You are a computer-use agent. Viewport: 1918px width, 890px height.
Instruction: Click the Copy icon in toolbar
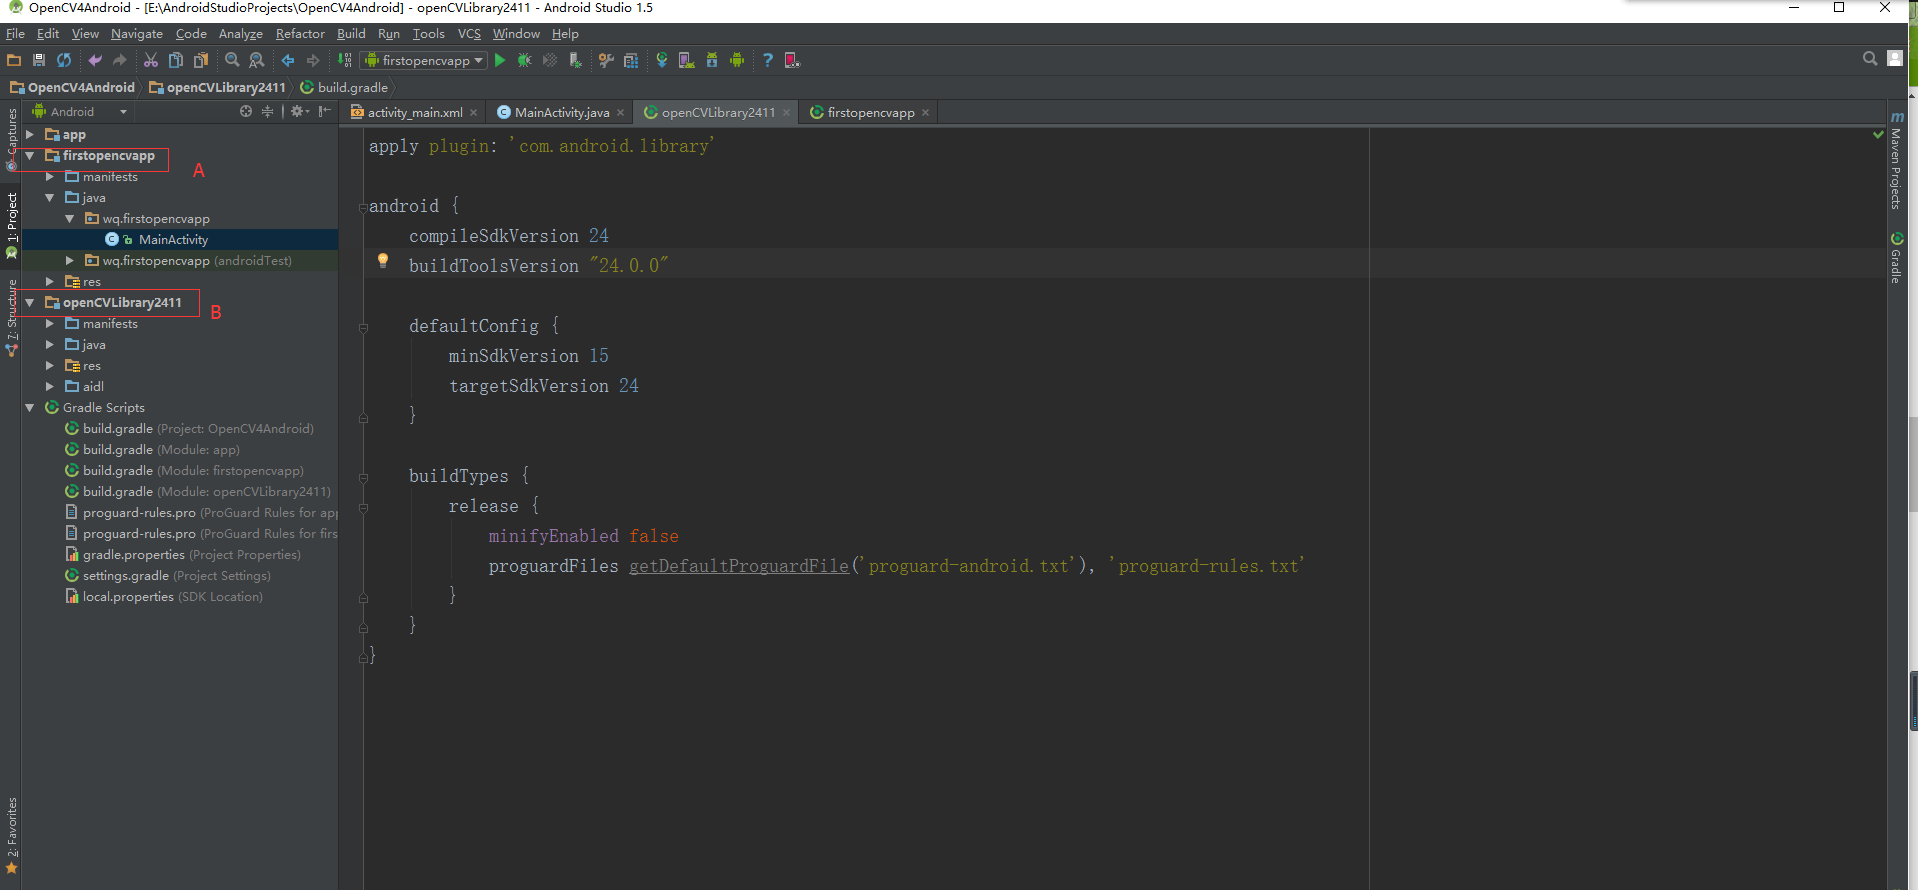coord(176,60)
